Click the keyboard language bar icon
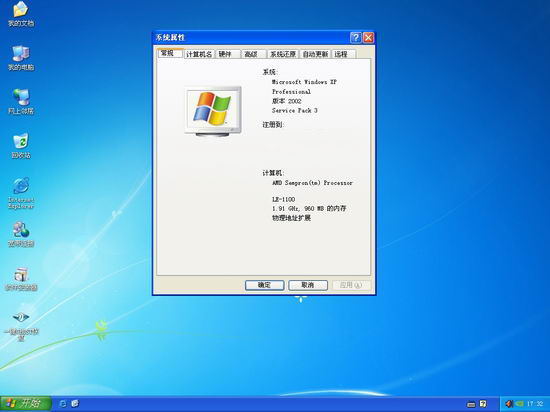 coord(471,404)
